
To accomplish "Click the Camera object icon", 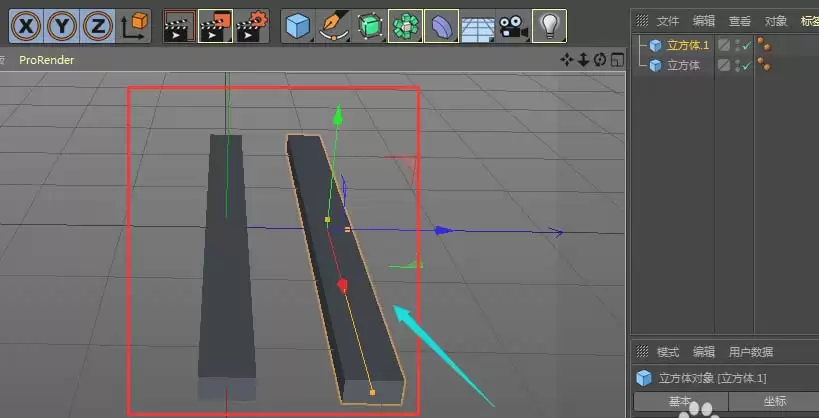I will coord(513,26).
